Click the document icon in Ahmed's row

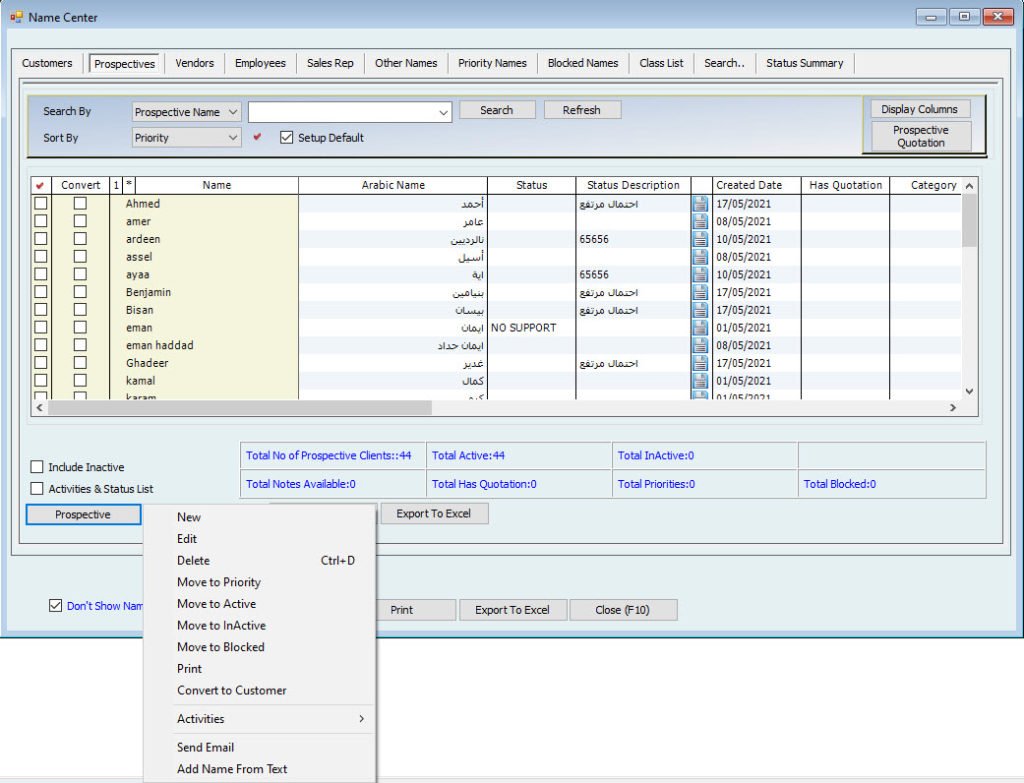[700, 204]
